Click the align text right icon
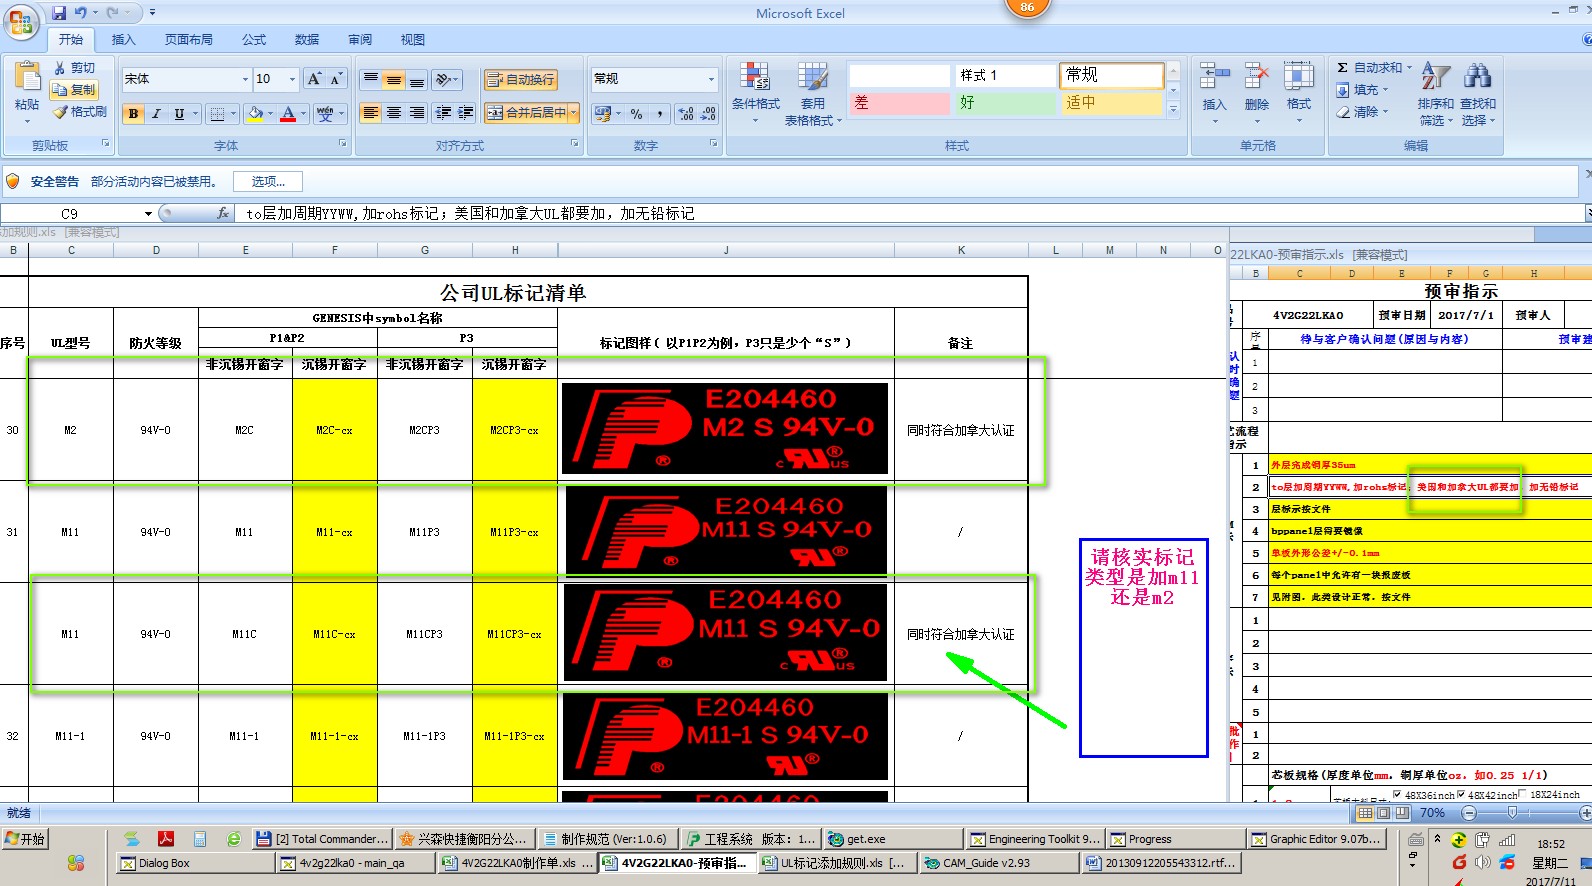The height and width of the screenshot is (886, 1592). click(417, 113)
